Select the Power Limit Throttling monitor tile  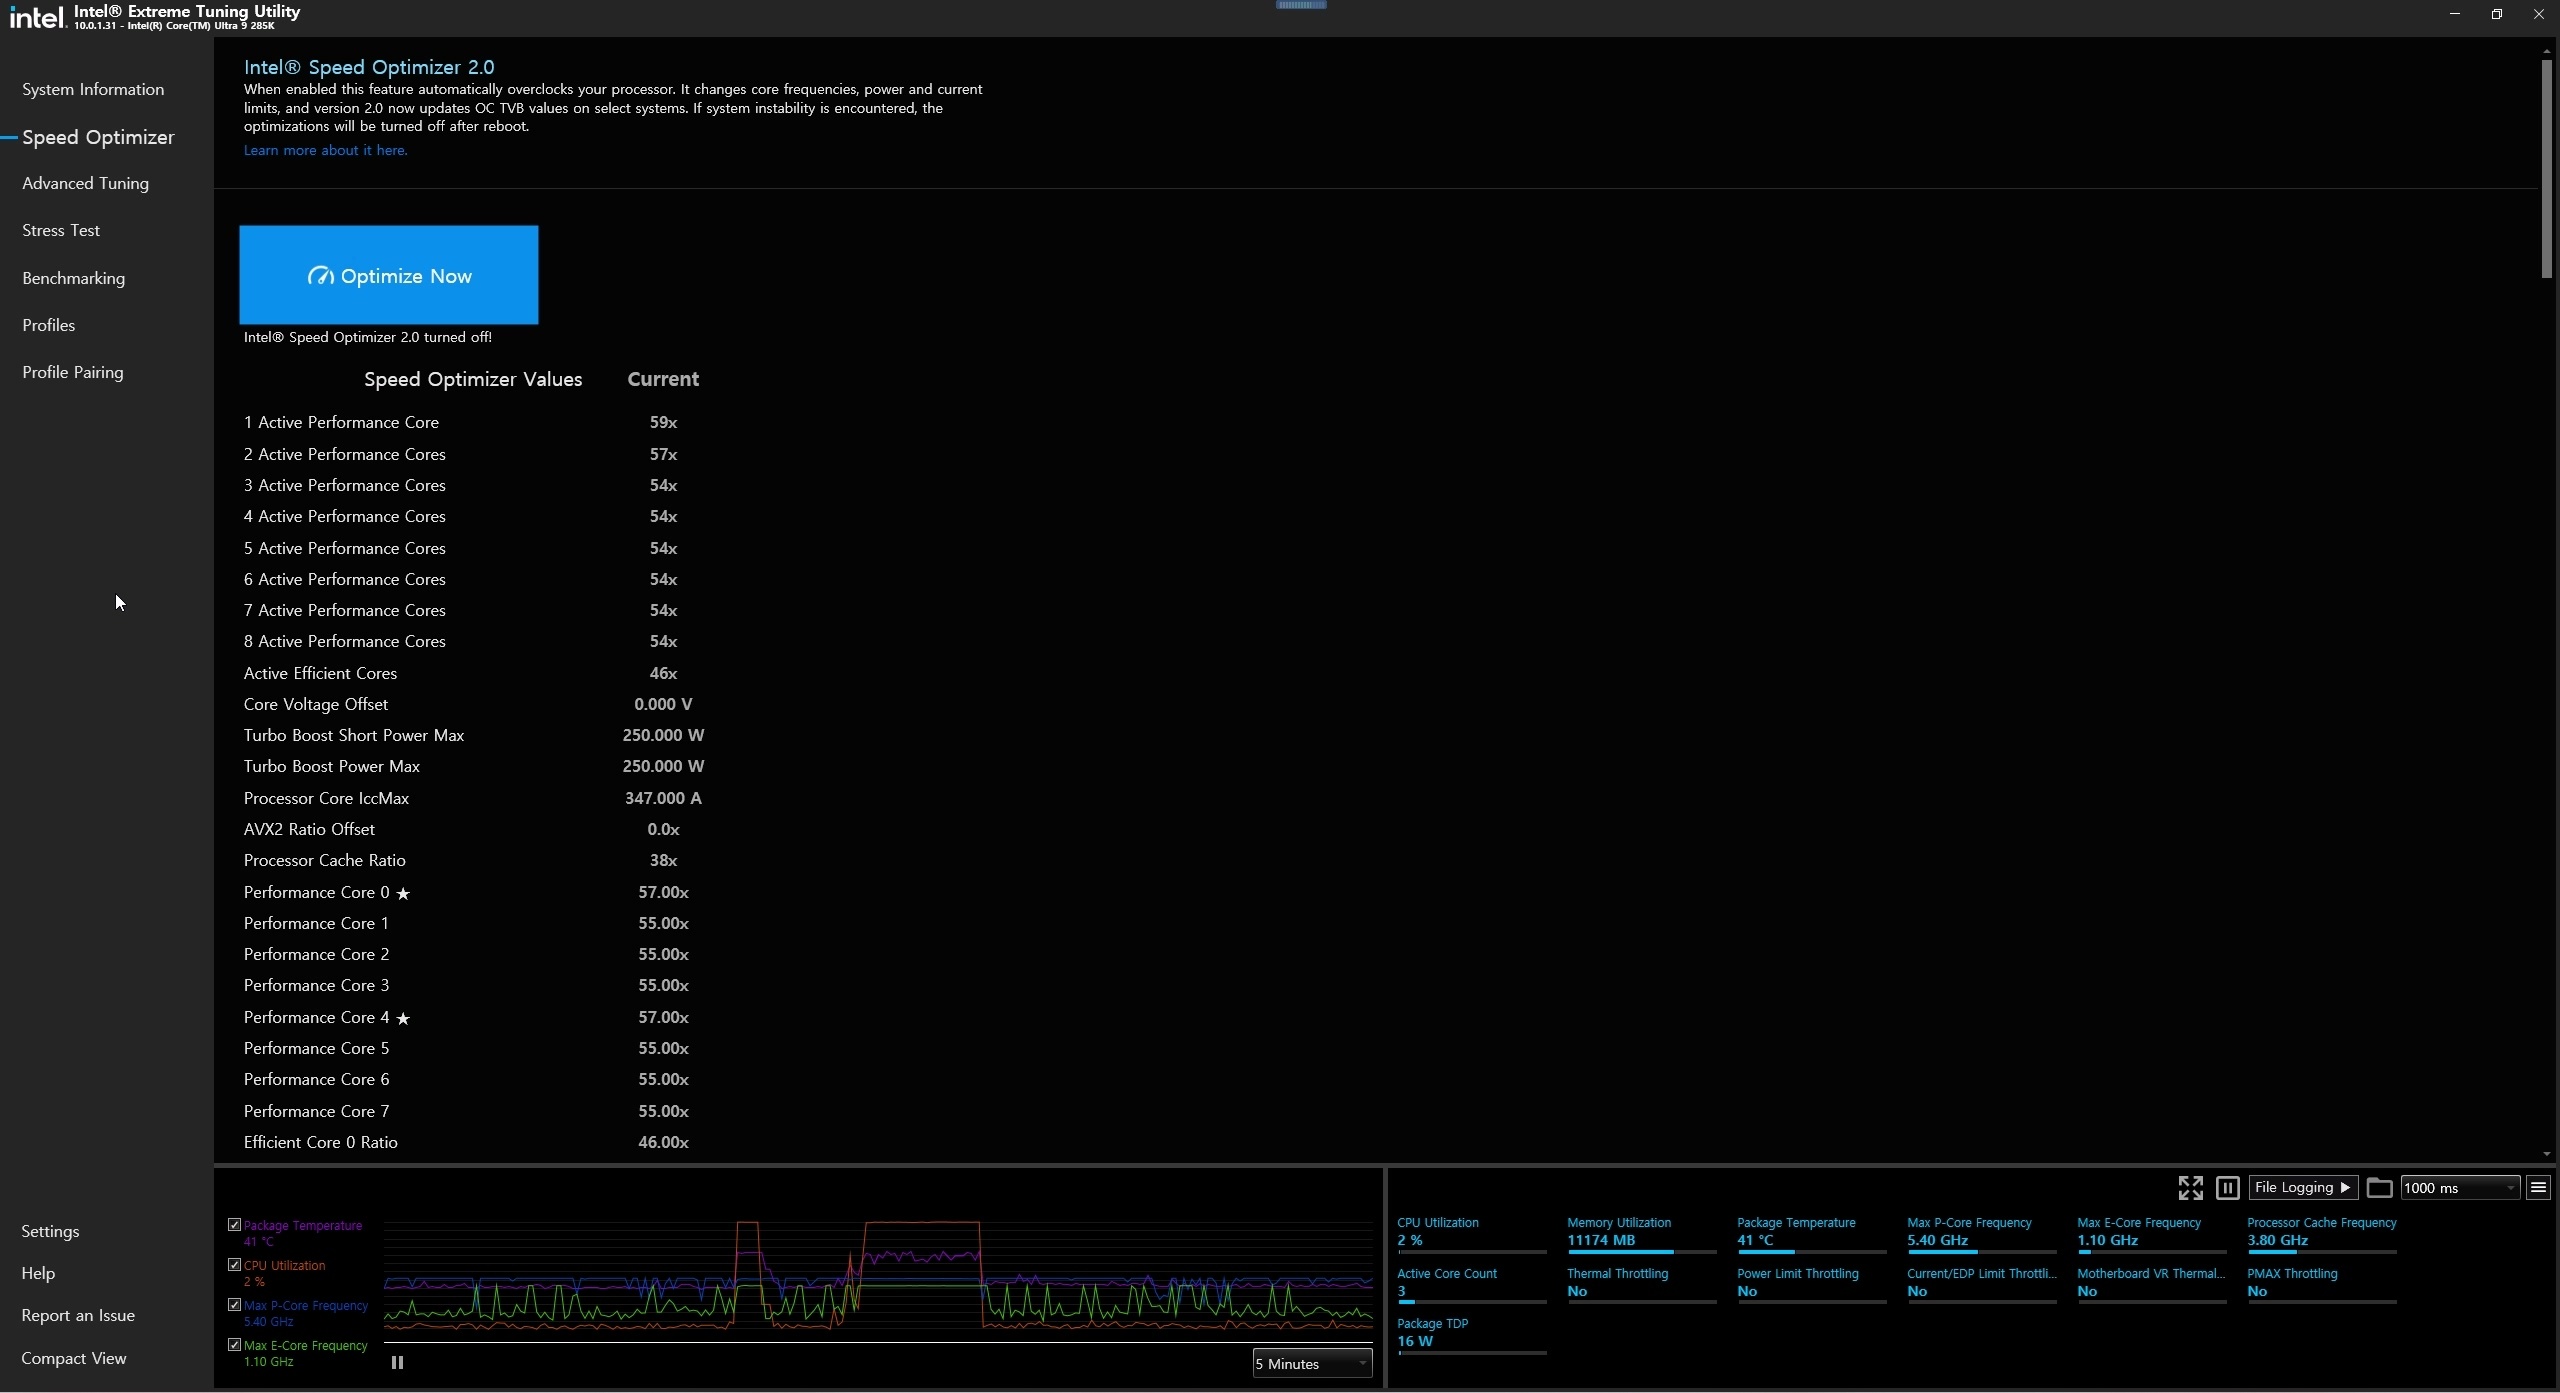[1812, 1286]
